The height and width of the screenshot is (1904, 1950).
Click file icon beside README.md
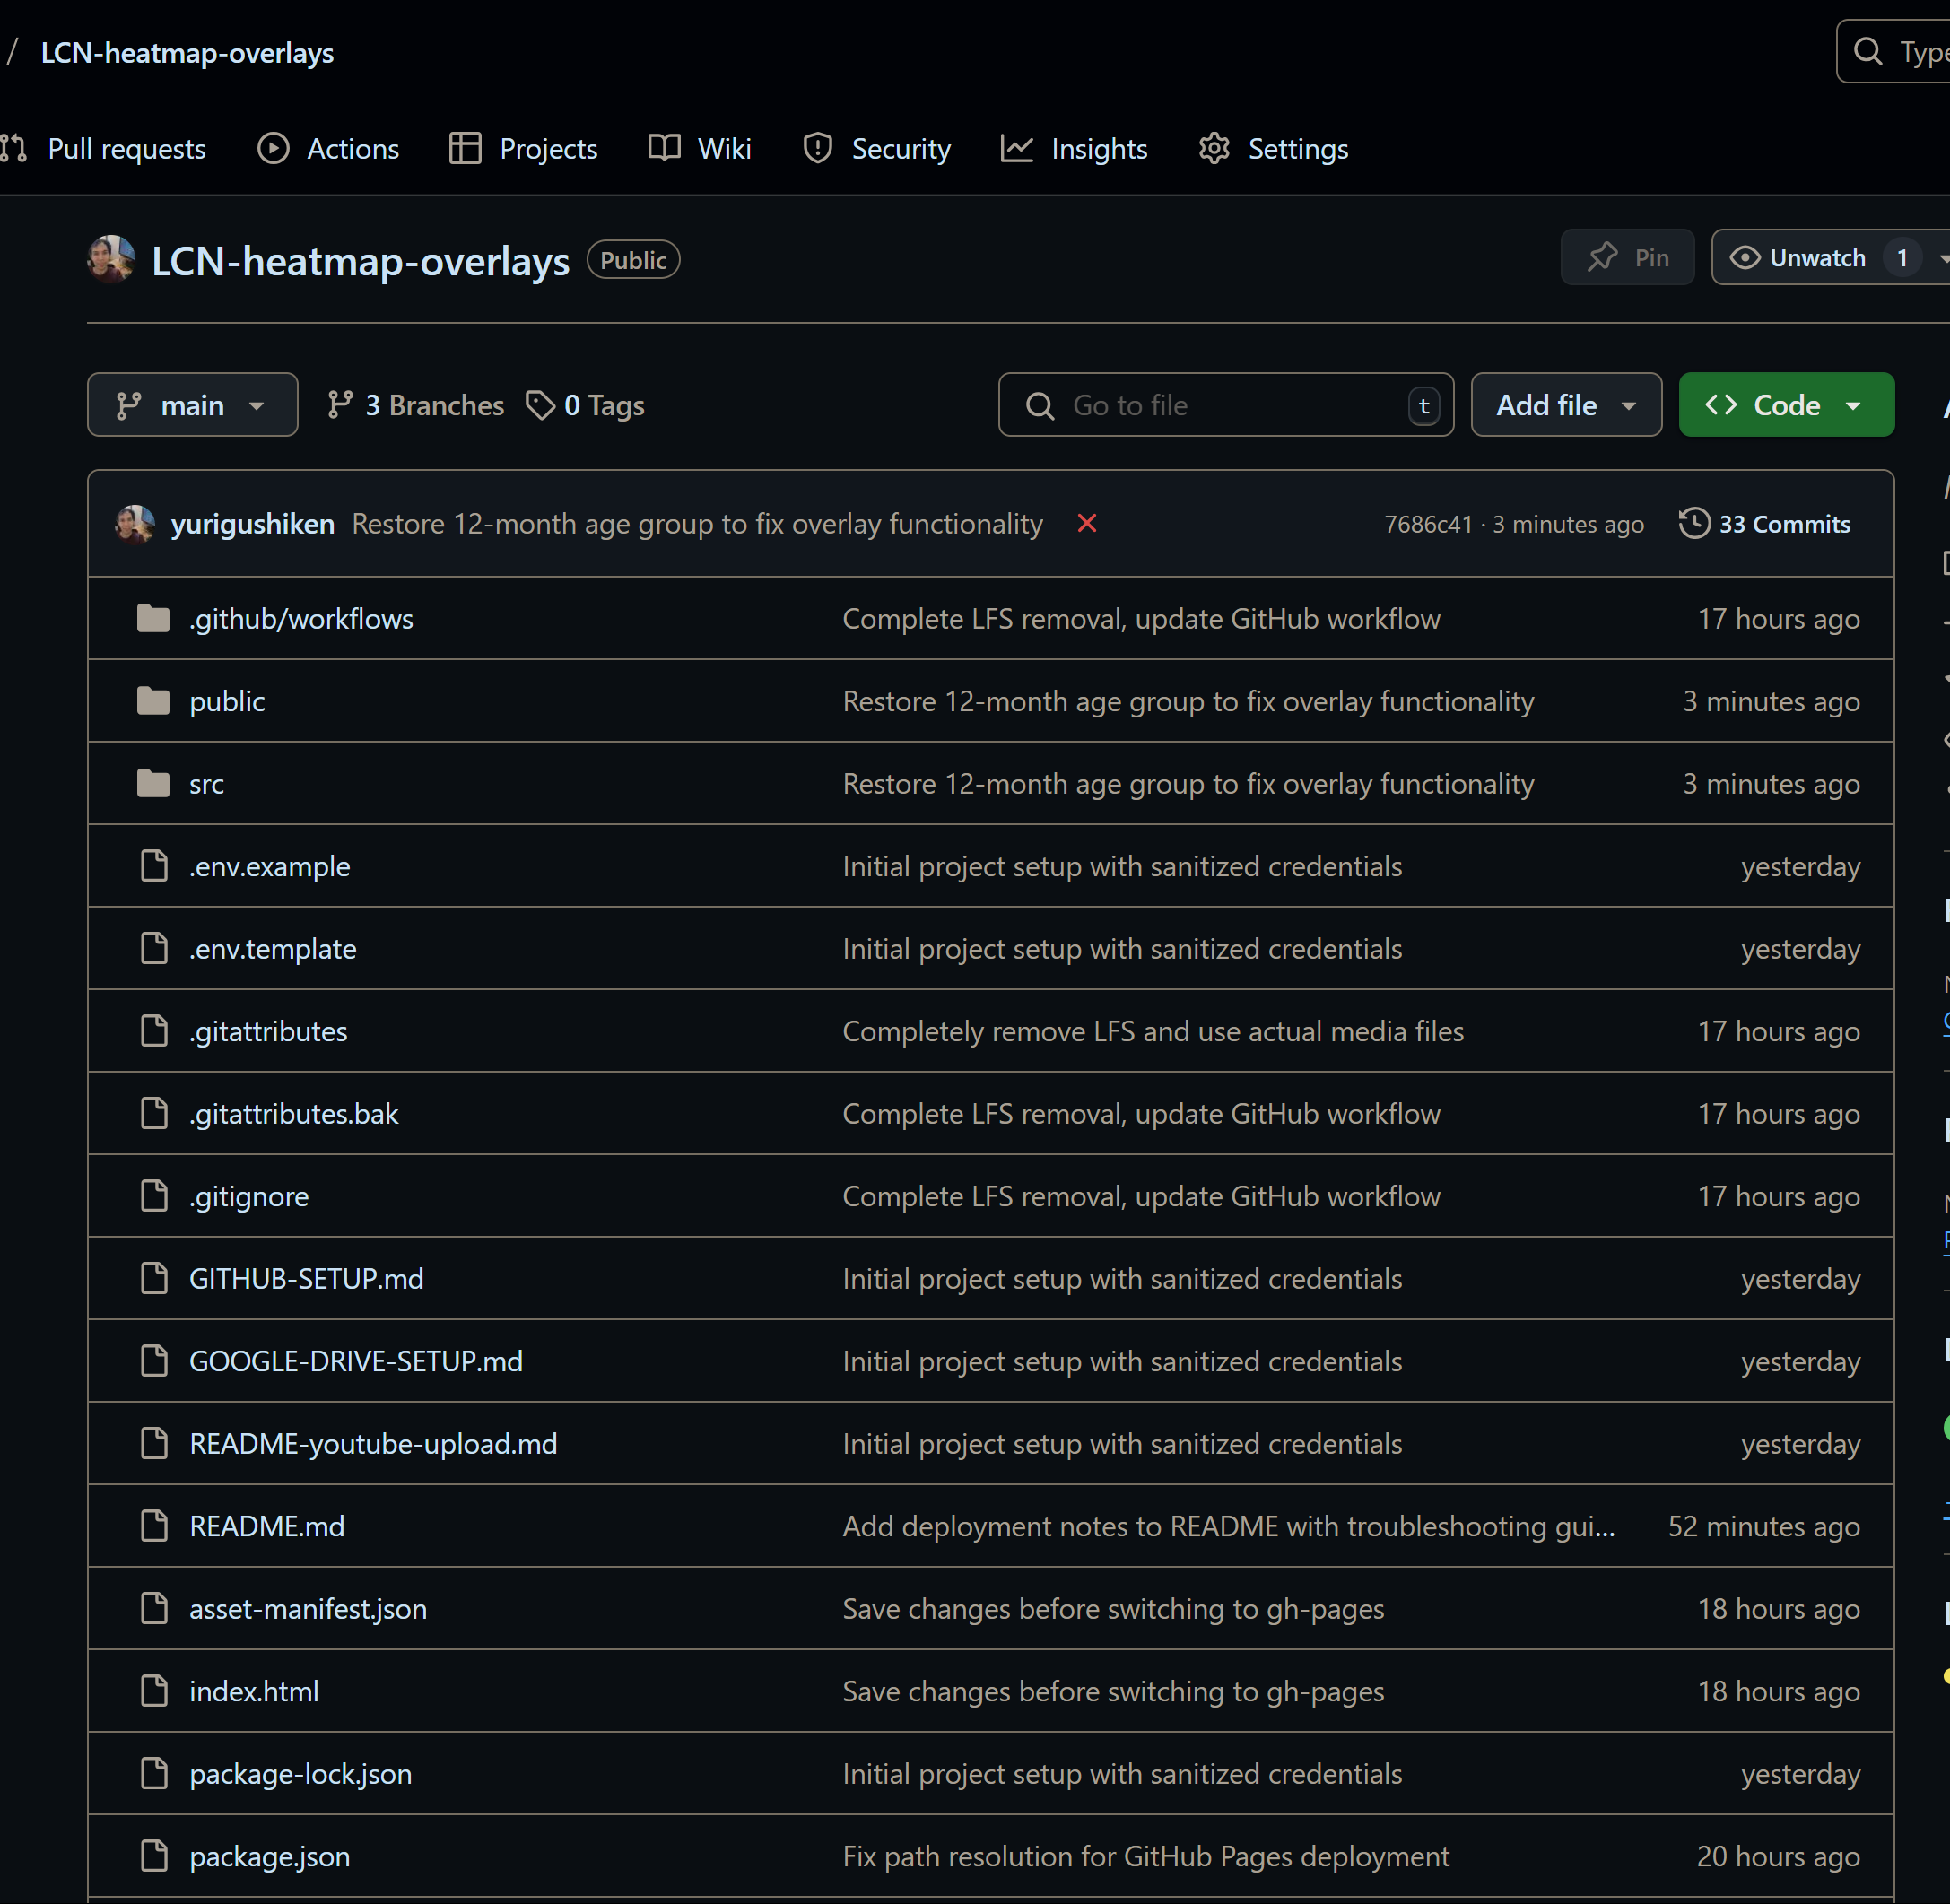click(154, 1527)
